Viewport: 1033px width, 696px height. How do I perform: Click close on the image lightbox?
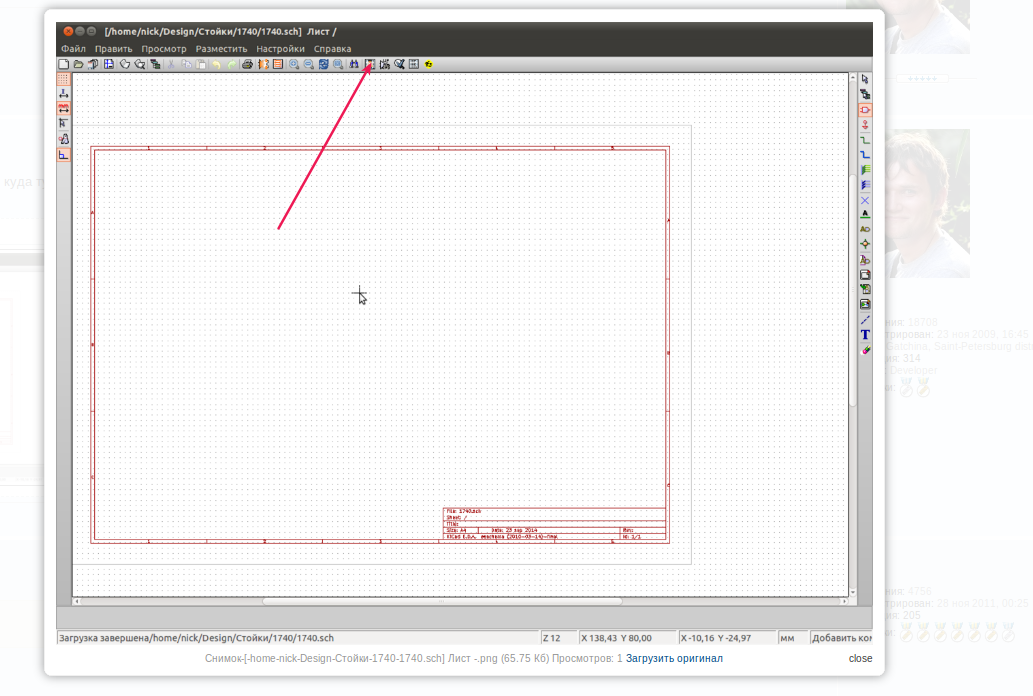860,658
